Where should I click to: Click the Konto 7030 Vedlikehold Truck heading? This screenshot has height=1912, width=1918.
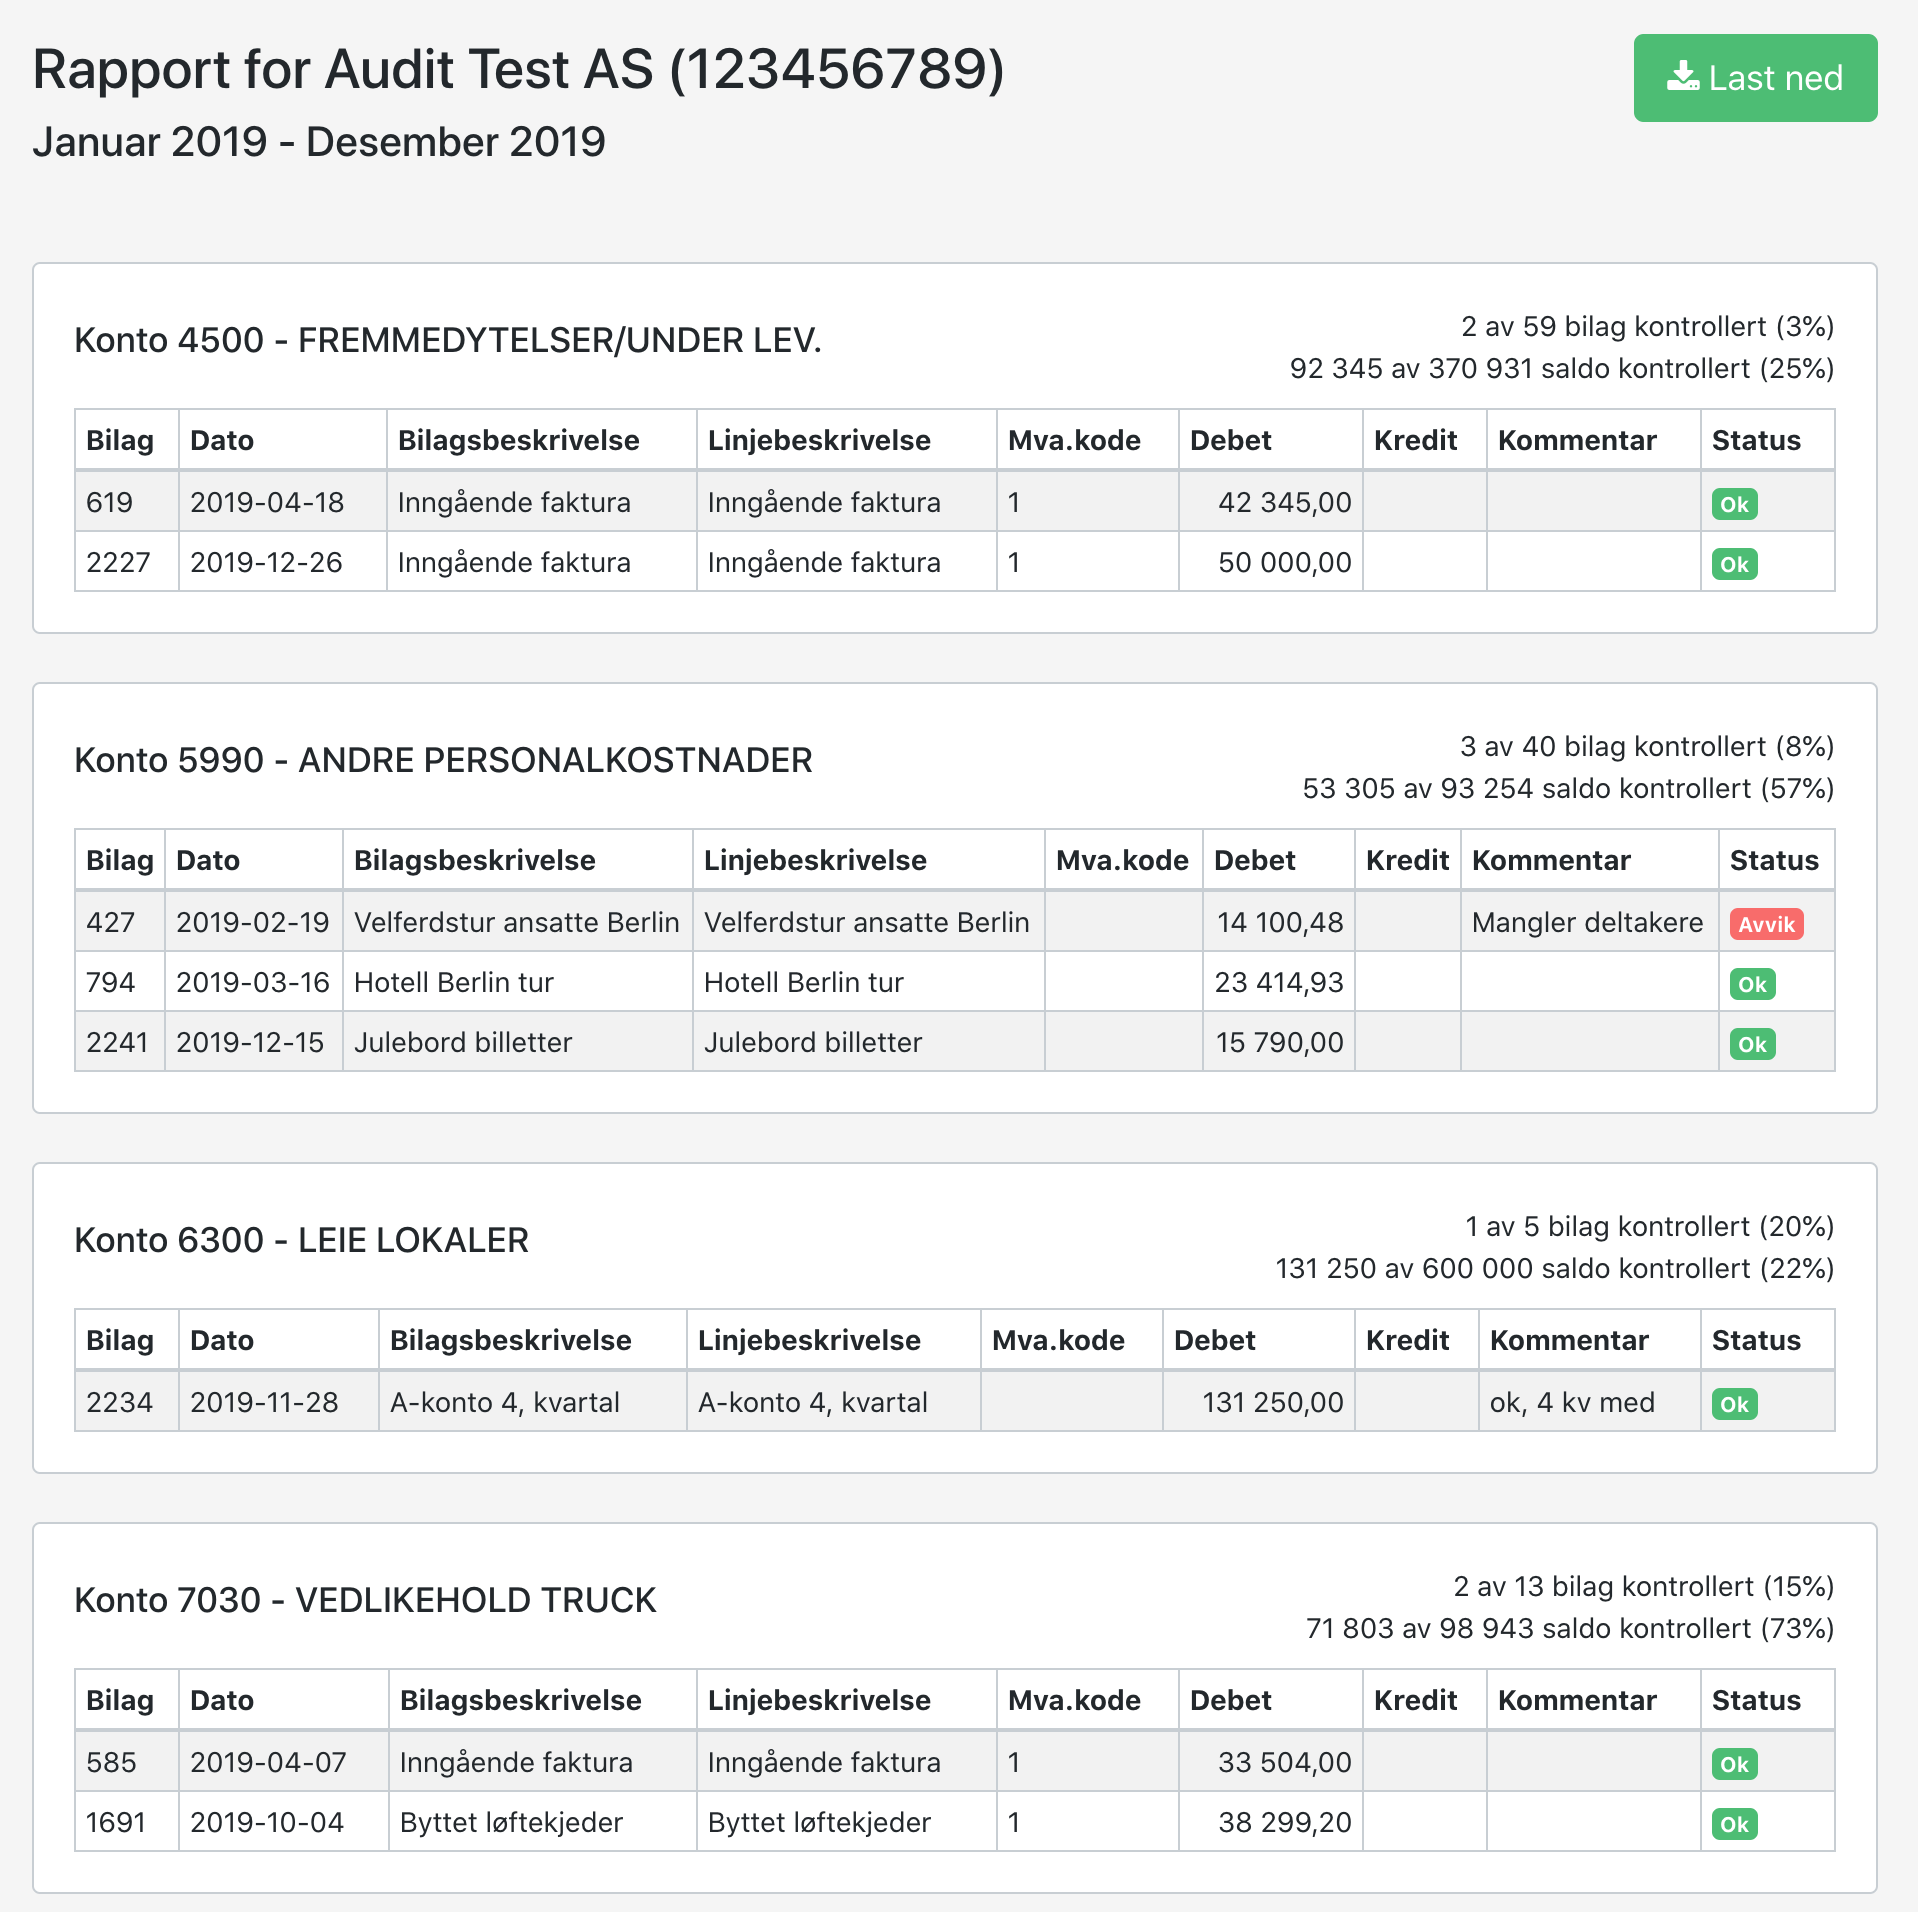tap(365, 1600)
